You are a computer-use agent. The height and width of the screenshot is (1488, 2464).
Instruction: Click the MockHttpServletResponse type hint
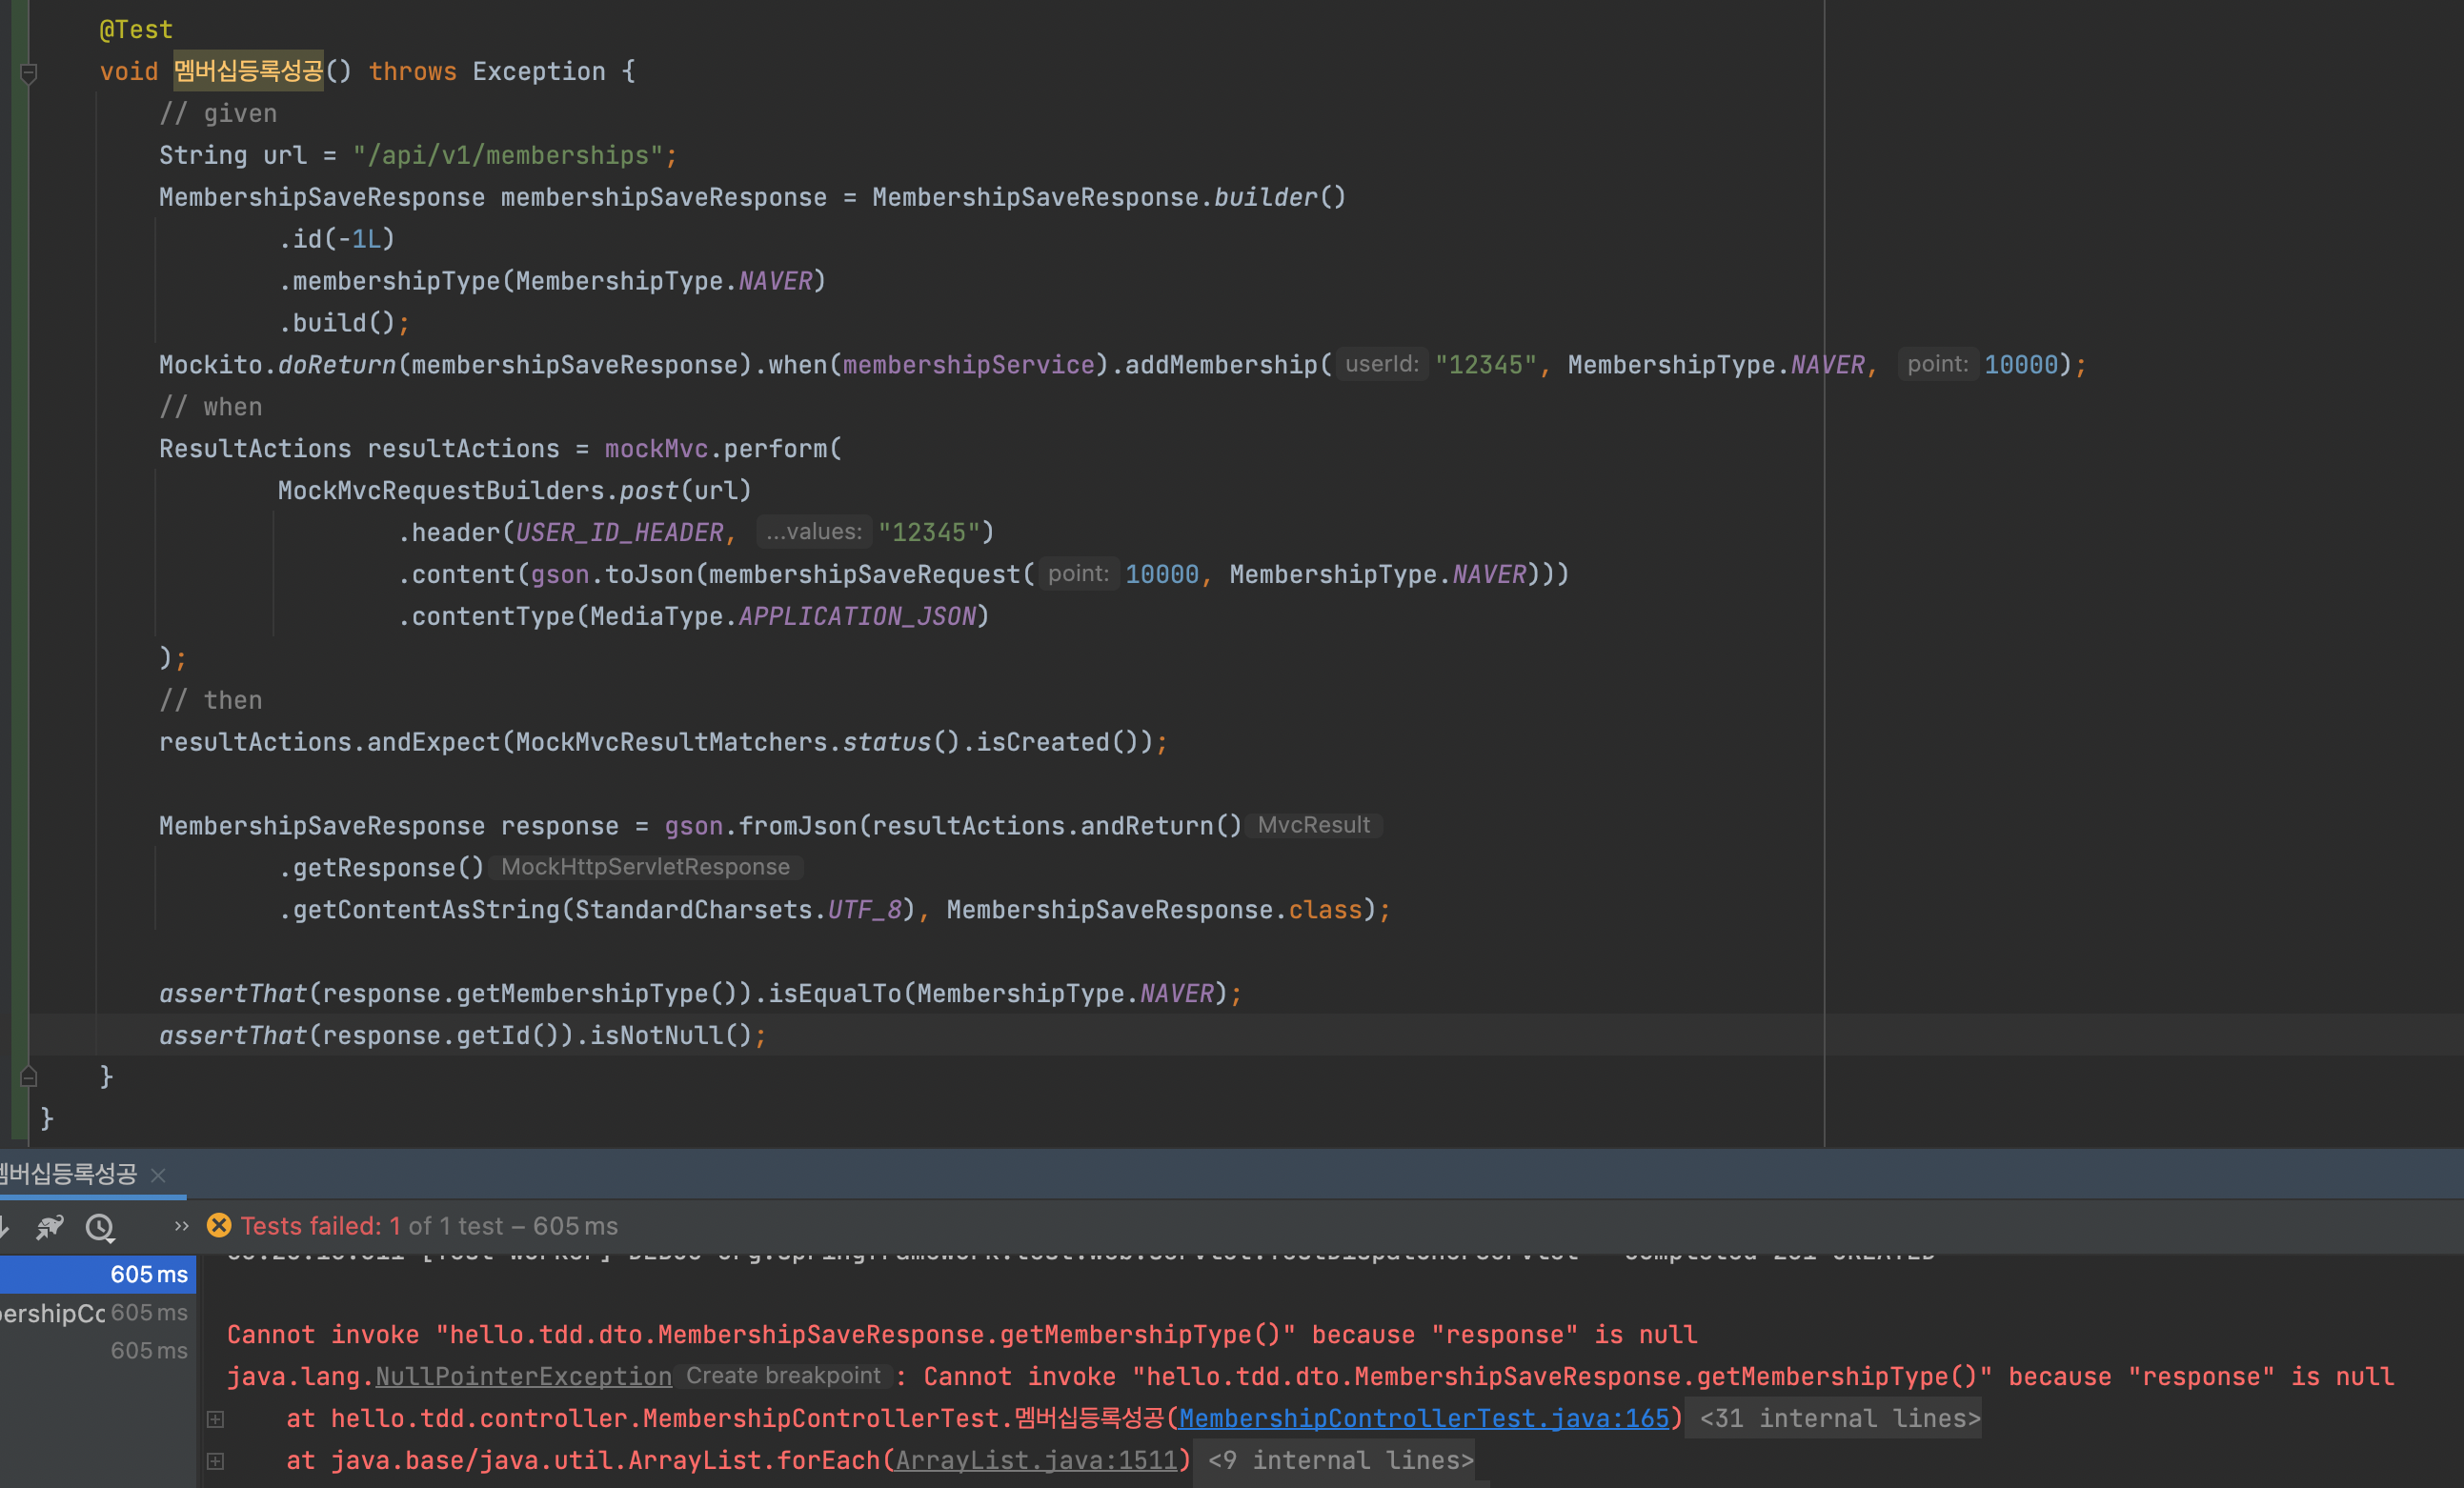(646, 867)
